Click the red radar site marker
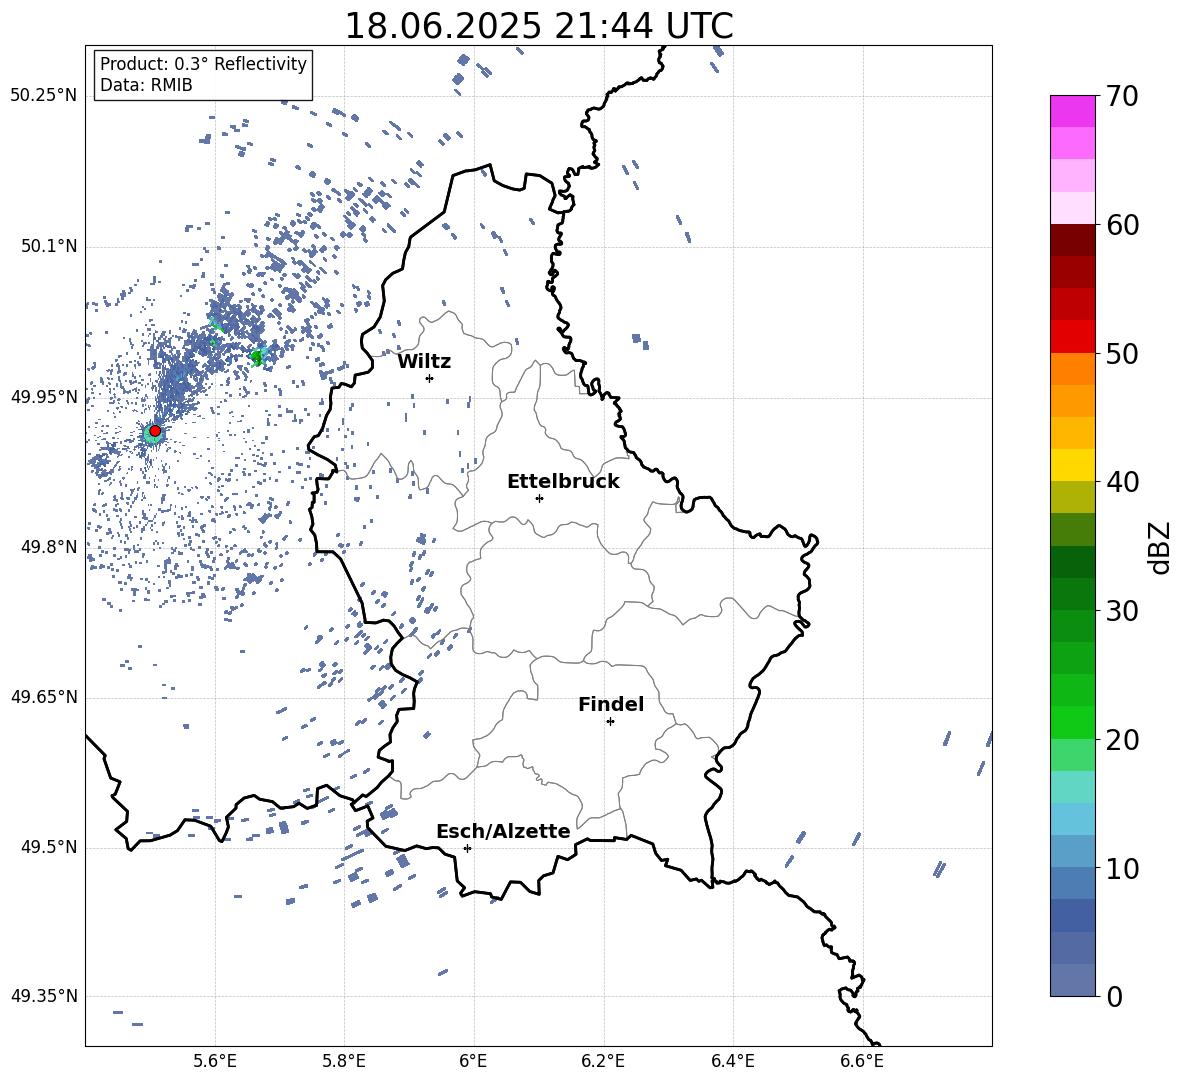The image size is (1184, 1081). (155, 431)
